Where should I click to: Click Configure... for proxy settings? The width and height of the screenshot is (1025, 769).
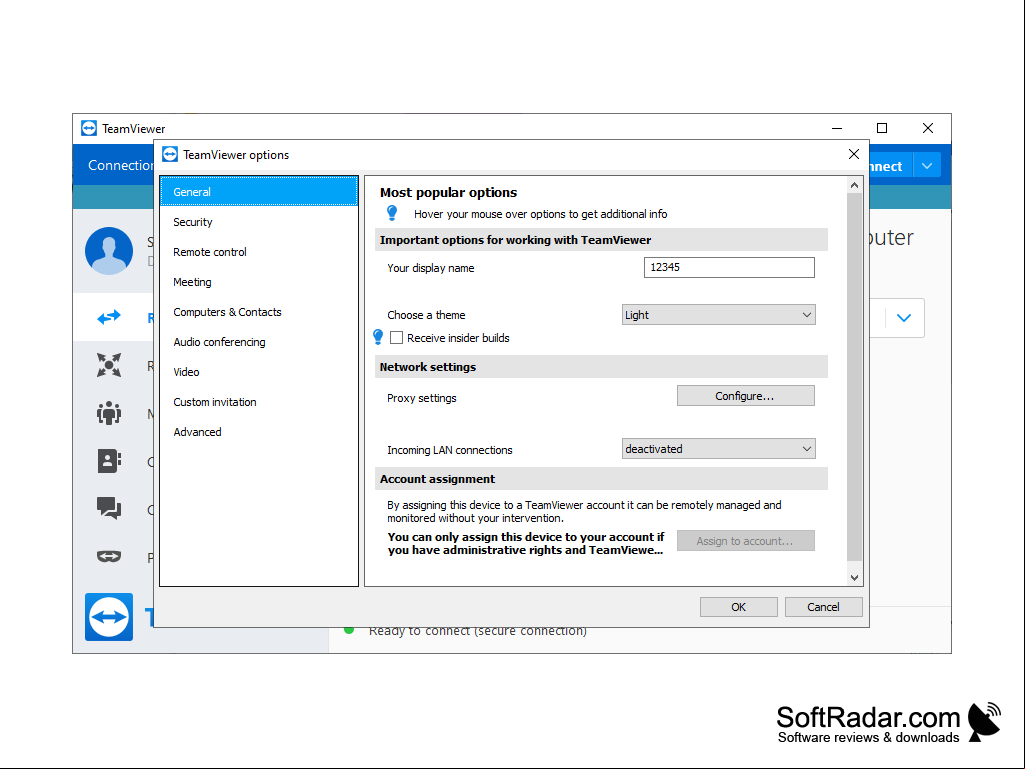(745, 396)
